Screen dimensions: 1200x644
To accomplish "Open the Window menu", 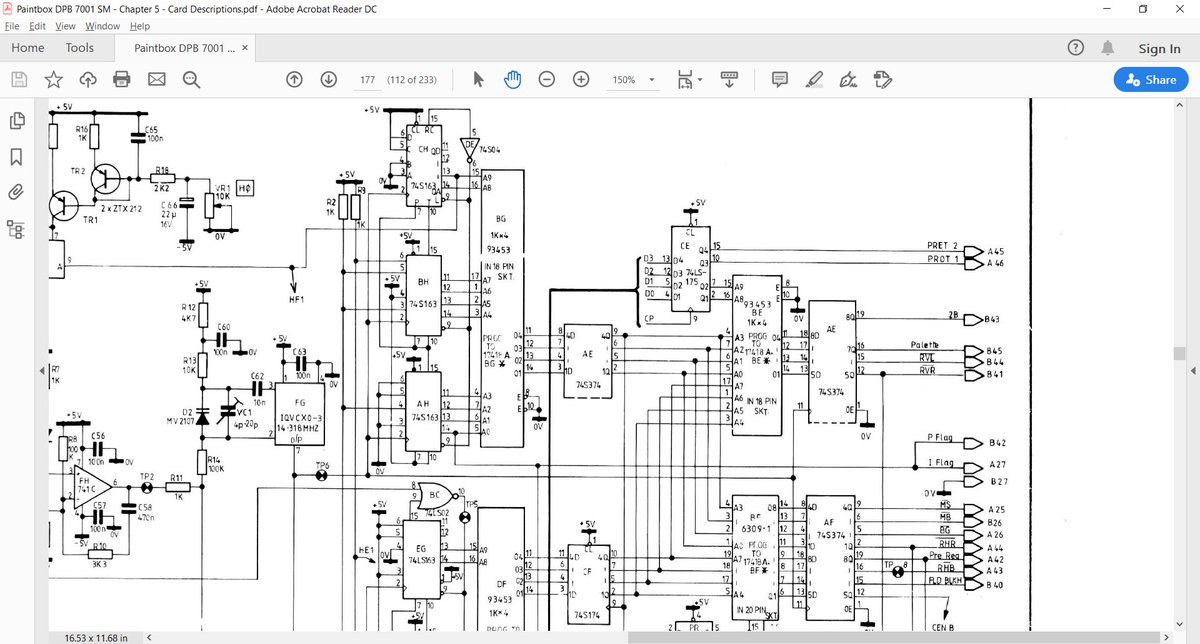I will point(102,26).
